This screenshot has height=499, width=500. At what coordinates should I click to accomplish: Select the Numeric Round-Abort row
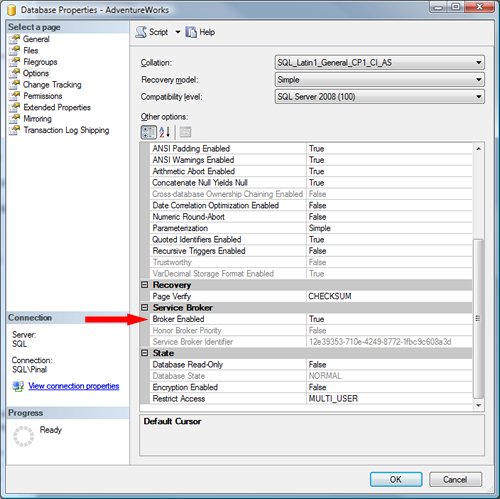pyautogui.click(x=311, y=217)
